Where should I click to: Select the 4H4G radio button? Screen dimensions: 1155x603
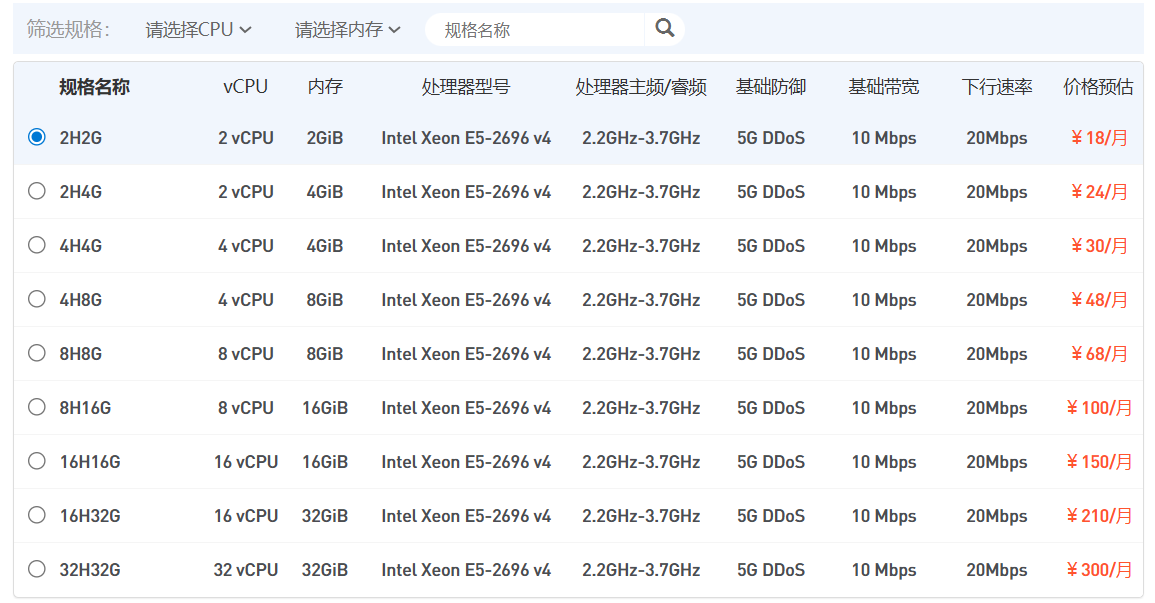click(37, 245)
